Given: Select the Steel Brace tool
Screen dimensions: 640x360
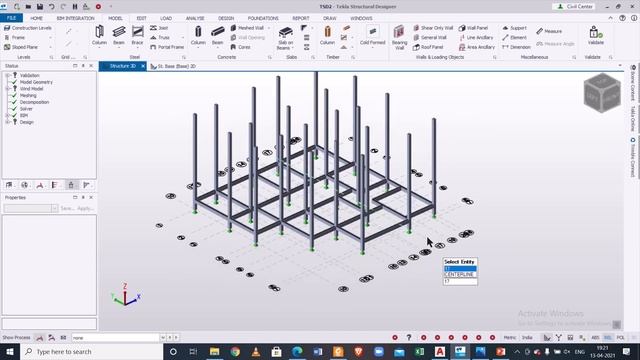Looking at the screenshot, I should [x=138, y=35].
